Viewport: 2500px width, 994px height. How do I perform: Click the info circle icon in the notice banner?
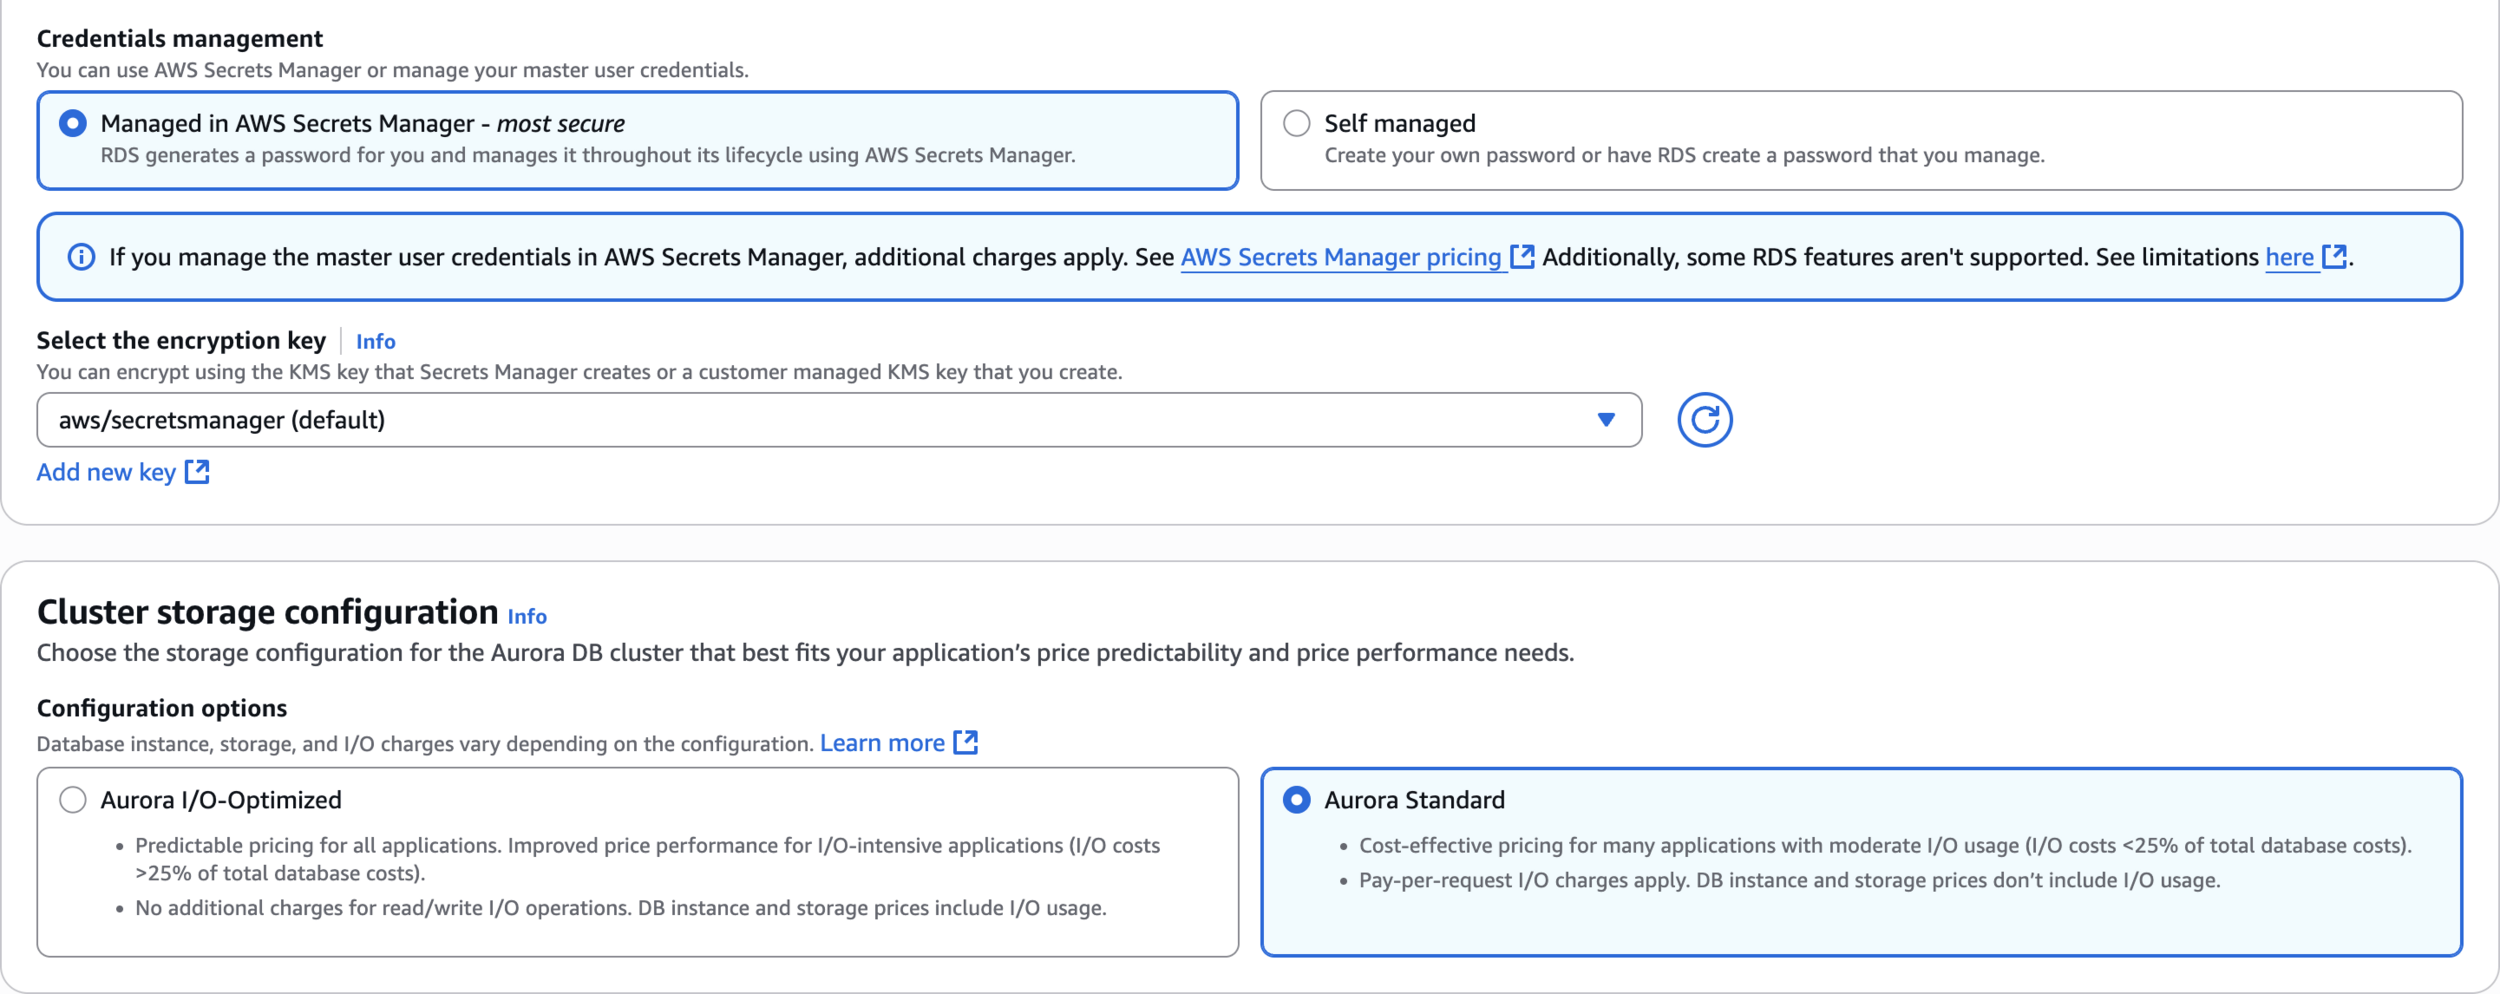click(81, 257)
